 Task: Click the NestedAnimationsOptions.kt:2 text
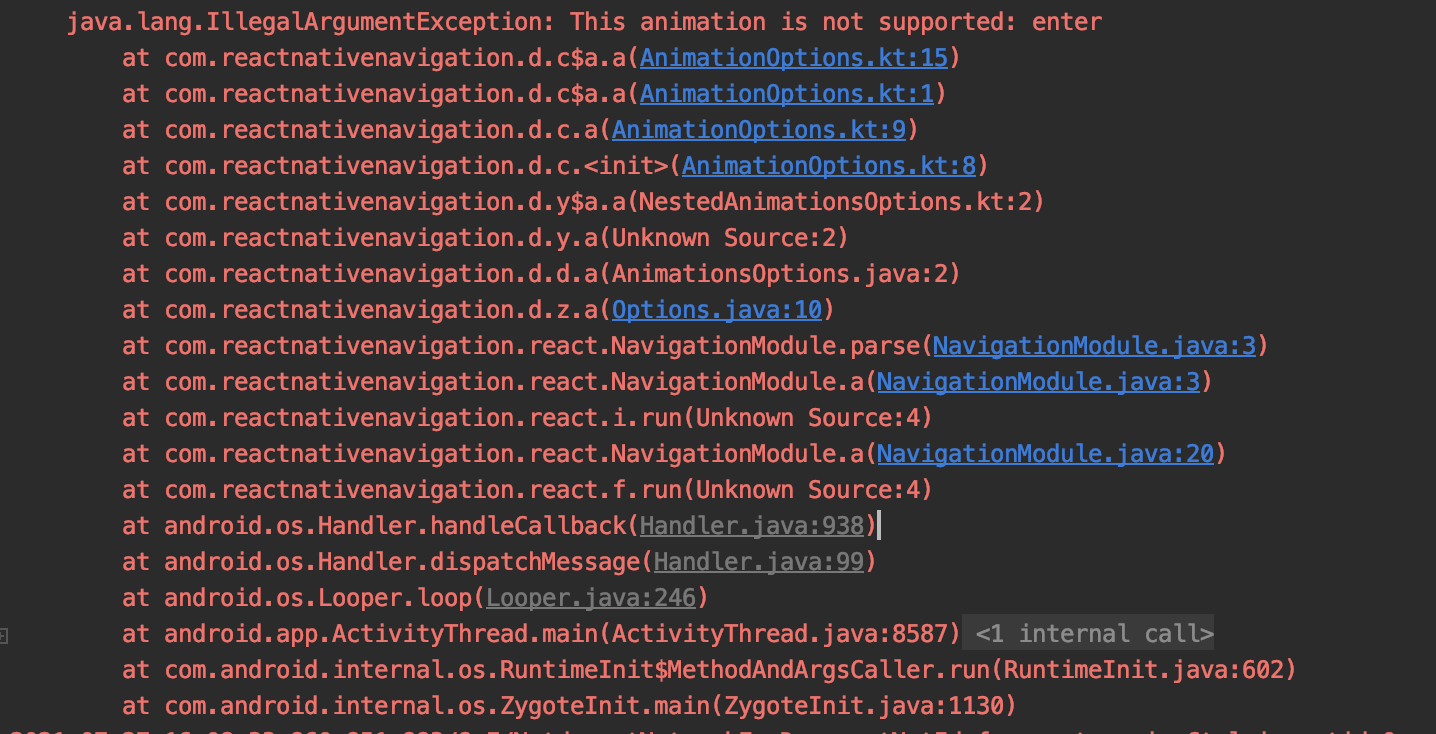pos(835,202)
